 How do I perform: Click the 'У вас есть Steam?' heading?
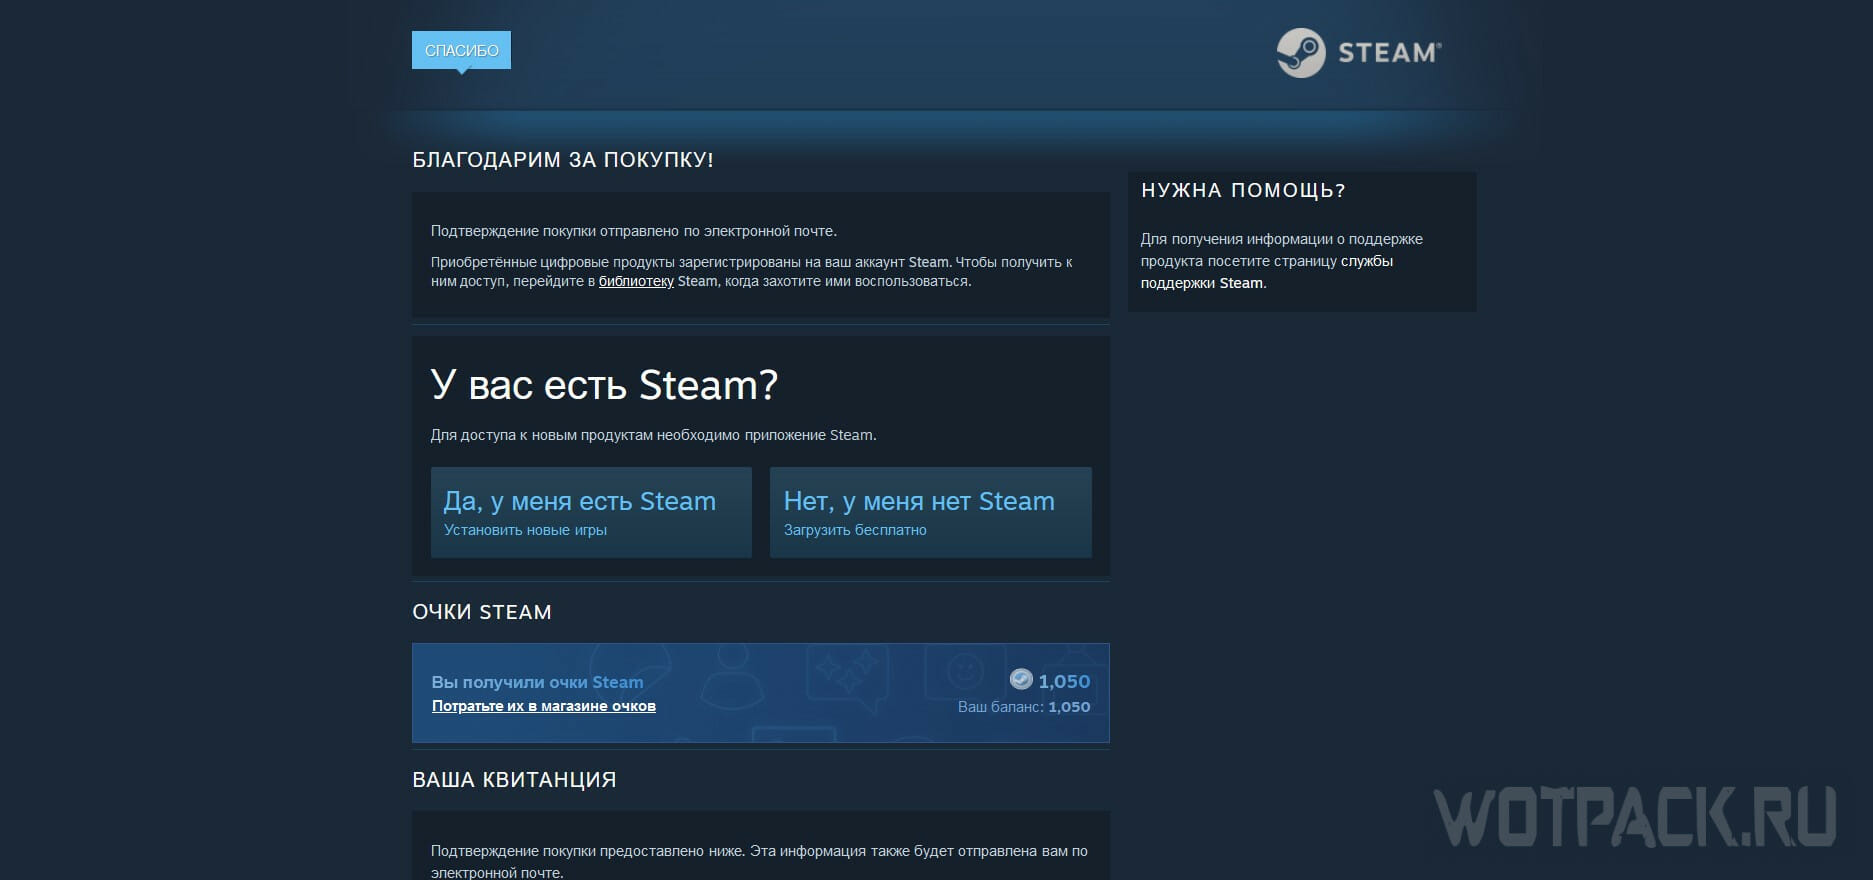604,385
